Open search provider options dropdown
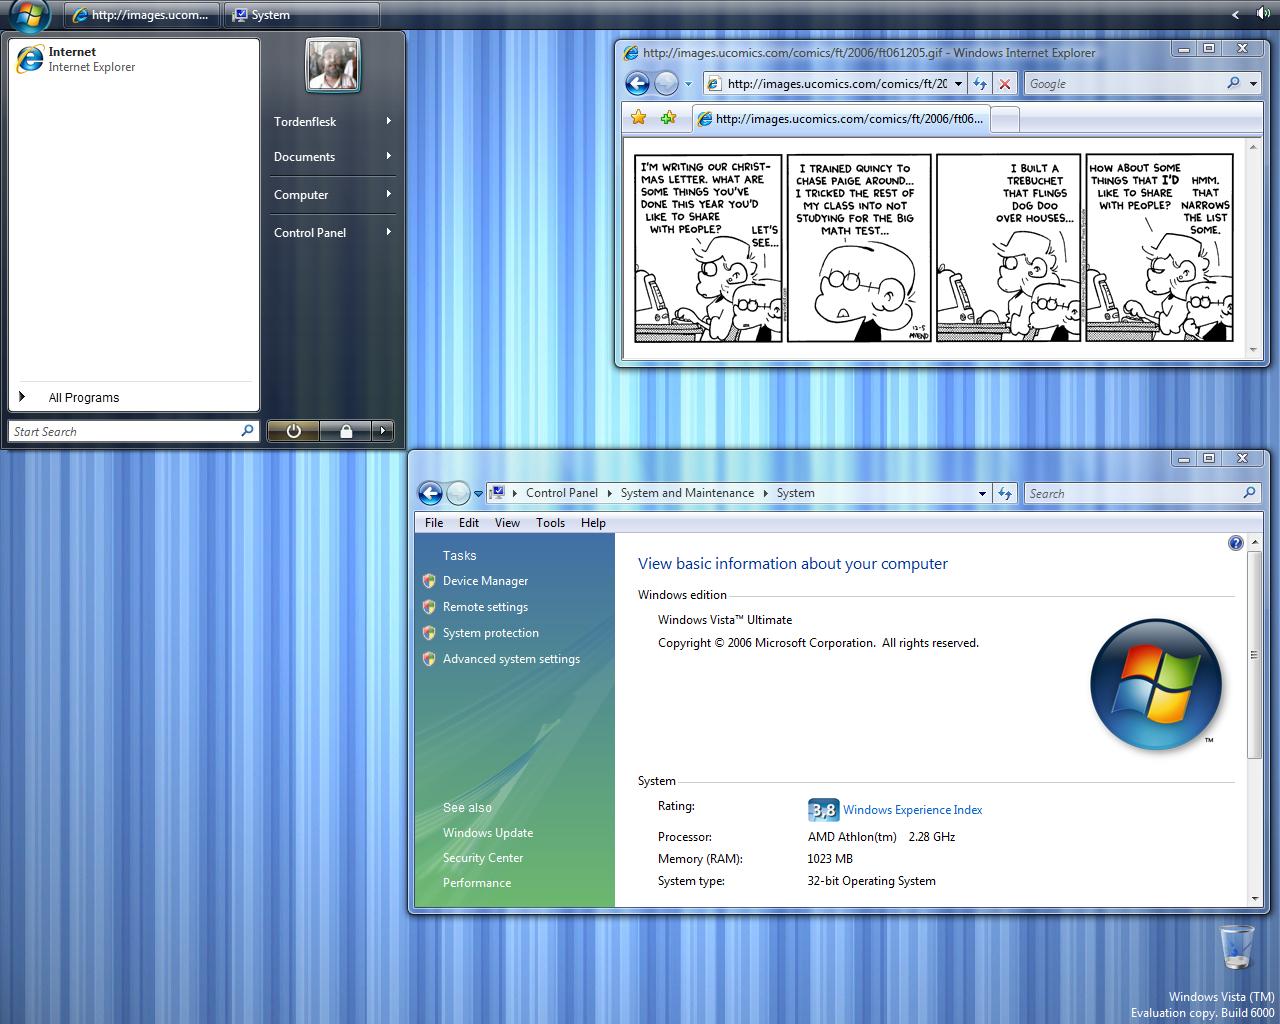The image size is (1280, 1024). coord(1254,84)
